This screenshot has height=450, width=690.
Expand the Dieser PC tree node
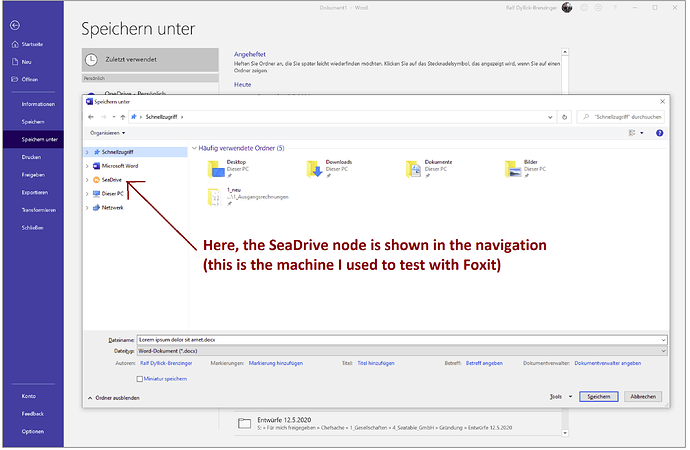pos(87,193)
